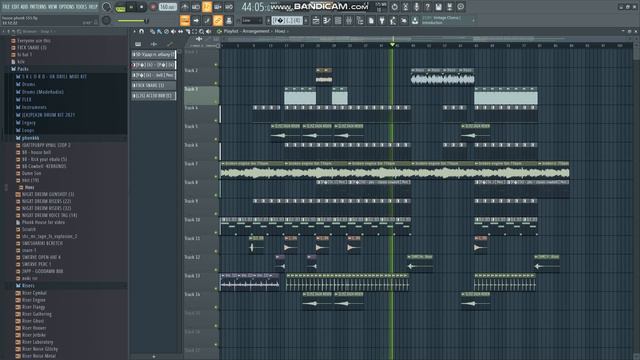This screenshot has width=640, height=360.
Task: Open the channel rack view icon
Action: [338, 20]
